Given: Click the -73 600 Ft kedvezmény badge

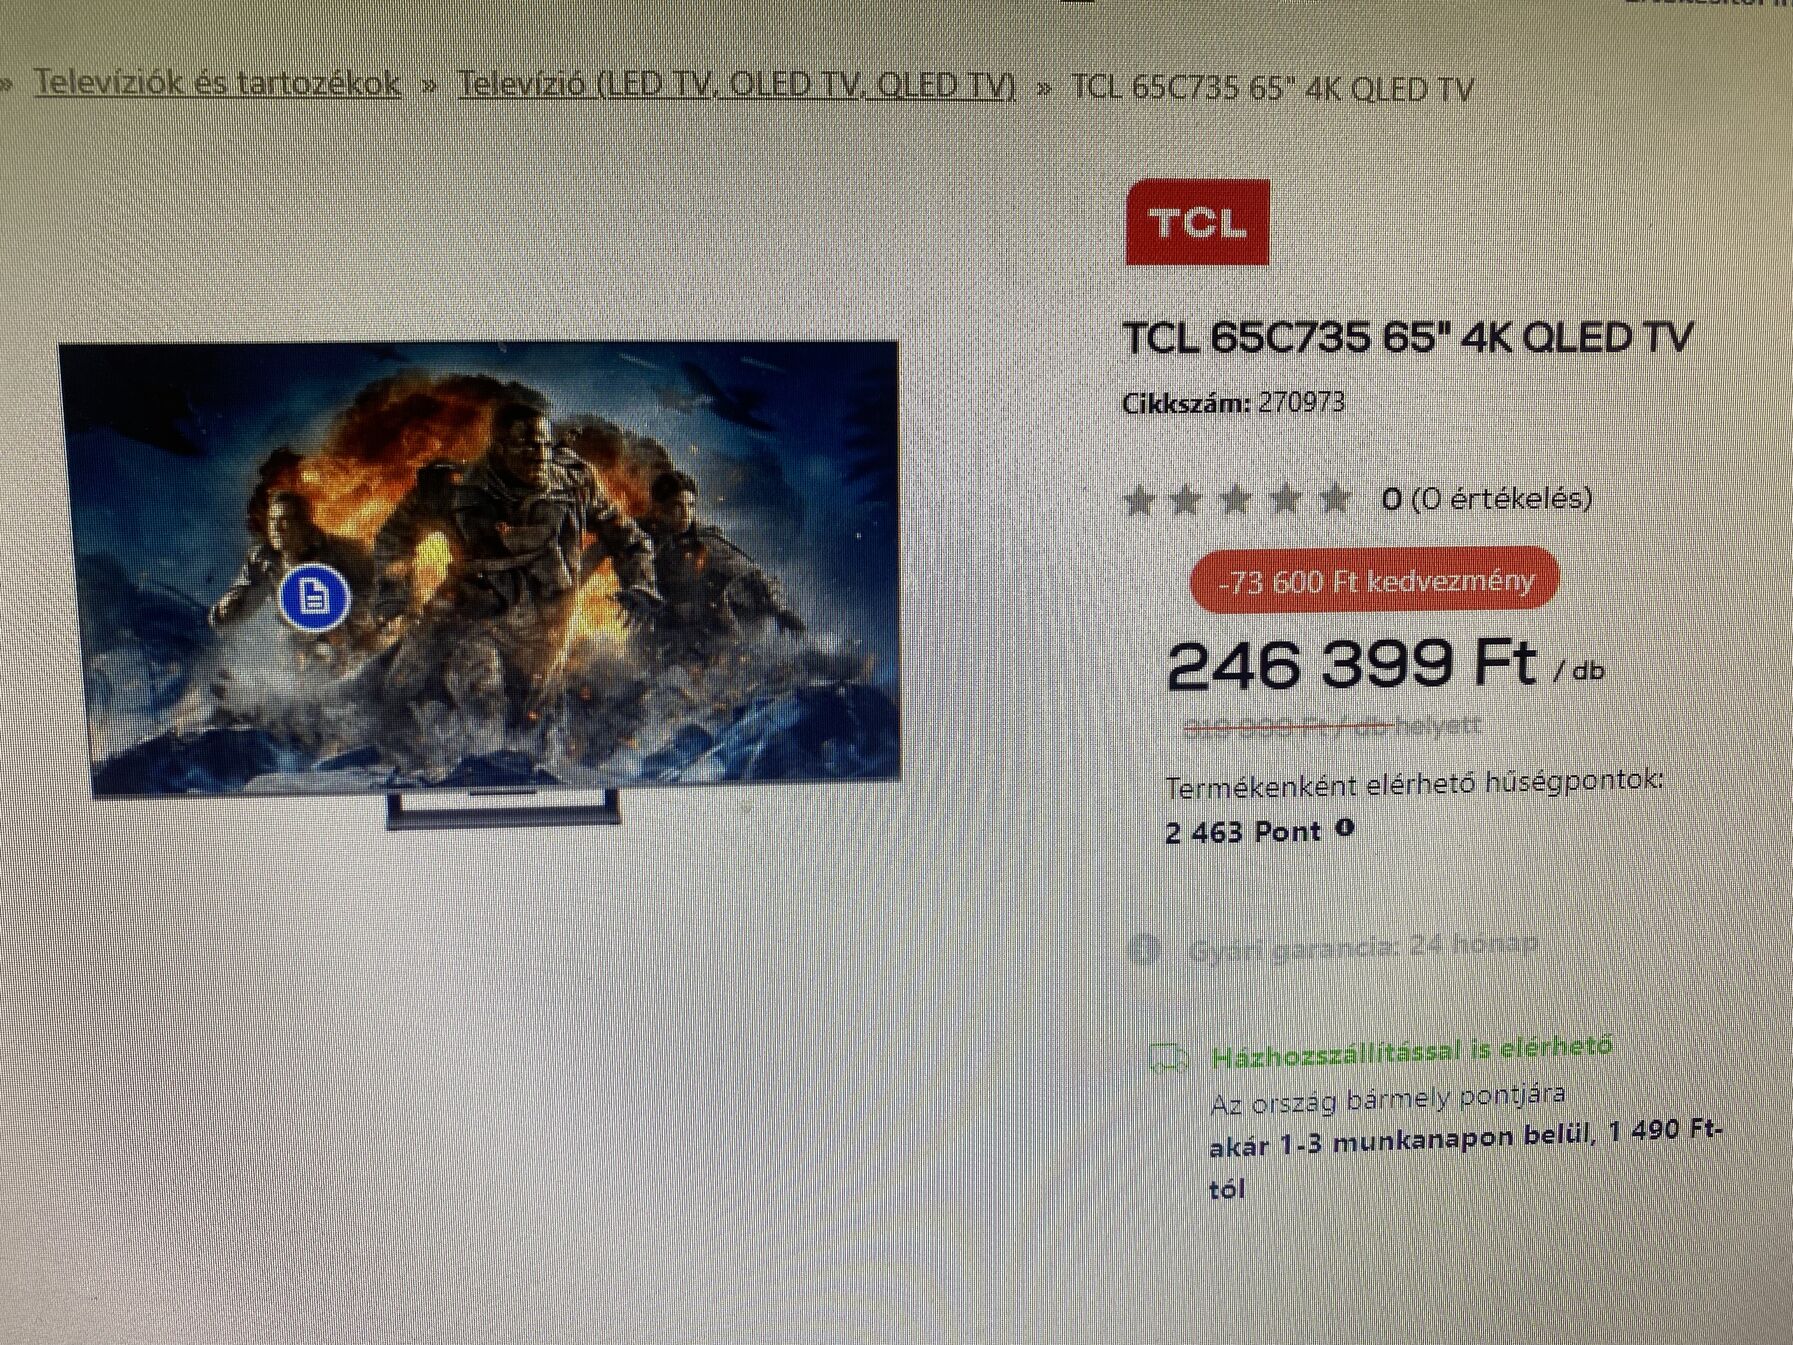Looking at the screenshot, I should click(1375, 580).
